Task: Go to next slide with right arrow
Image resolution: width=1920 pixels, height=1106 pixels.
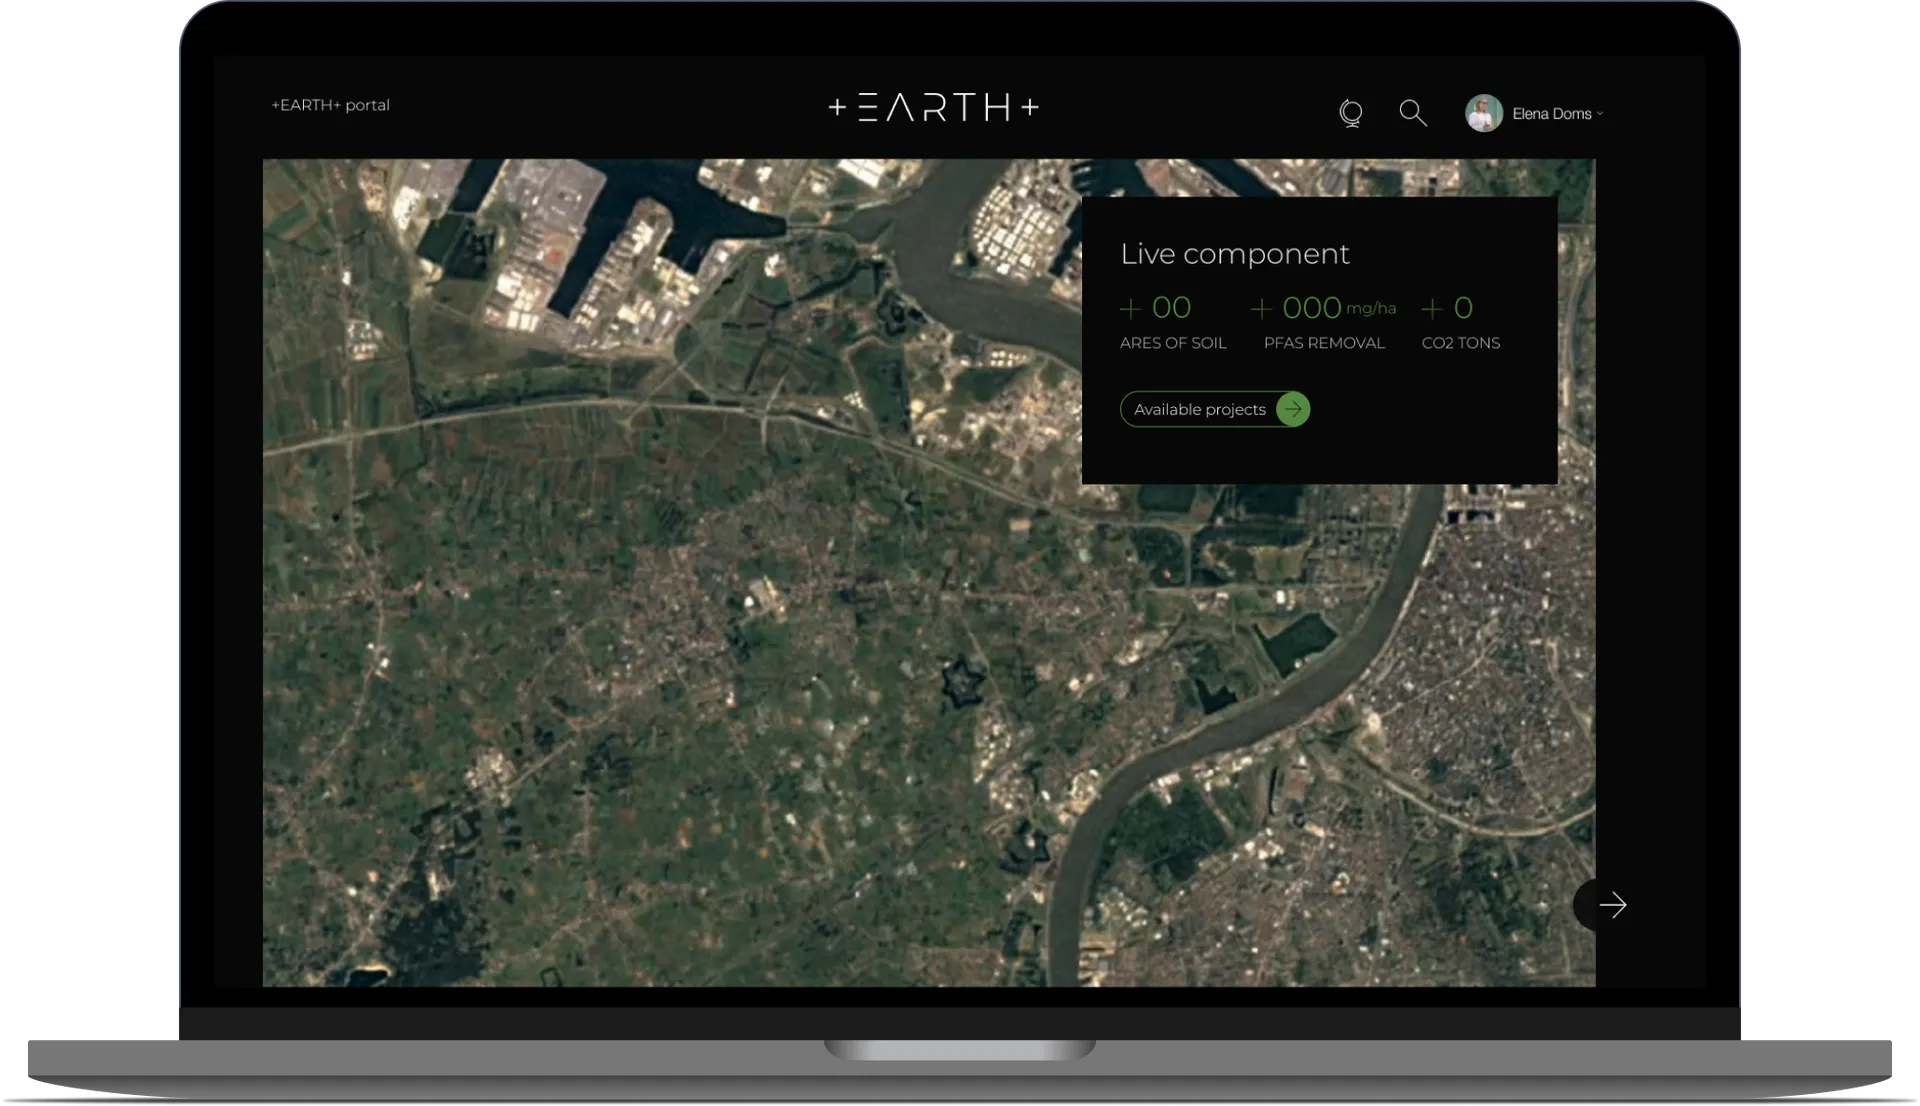Action: (1611, 905)
